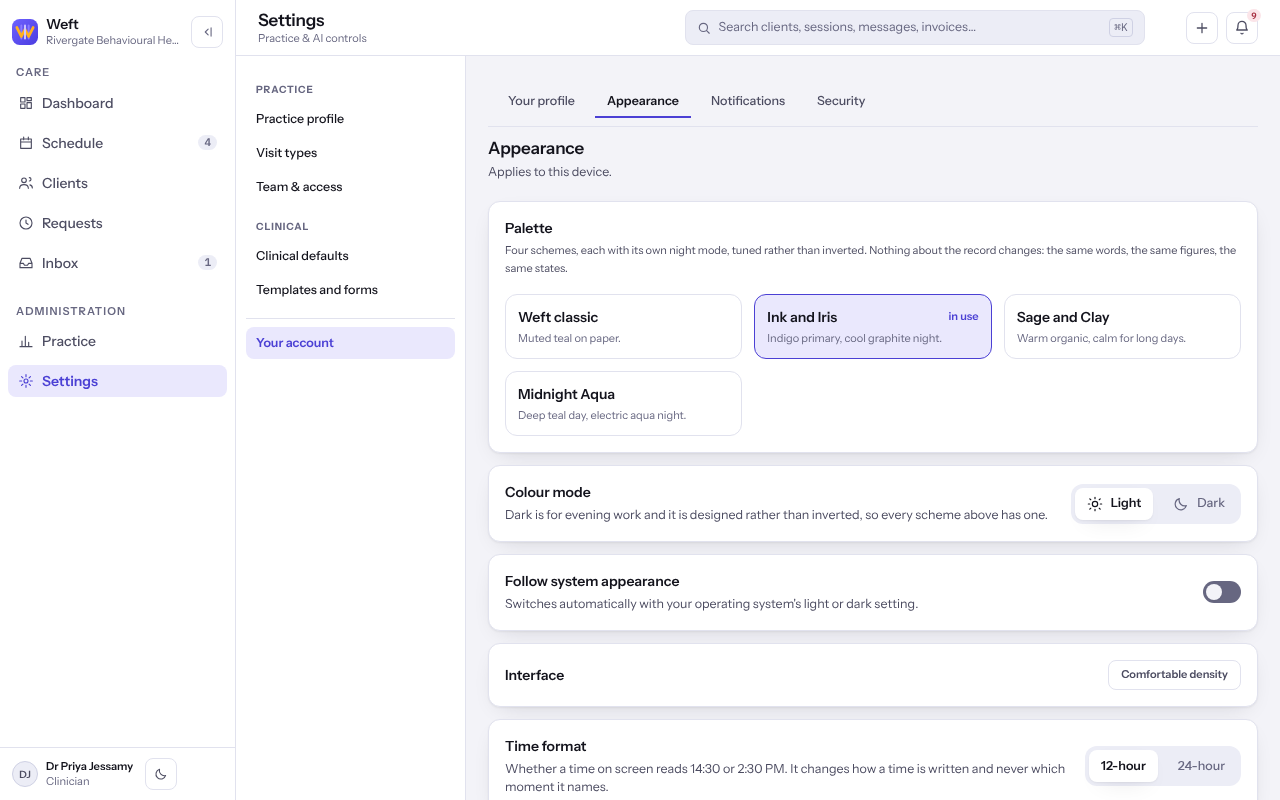Click the Dr Priya Jessamy name
The width and height of the screenshot is (1280, 800).
point(89,766)
